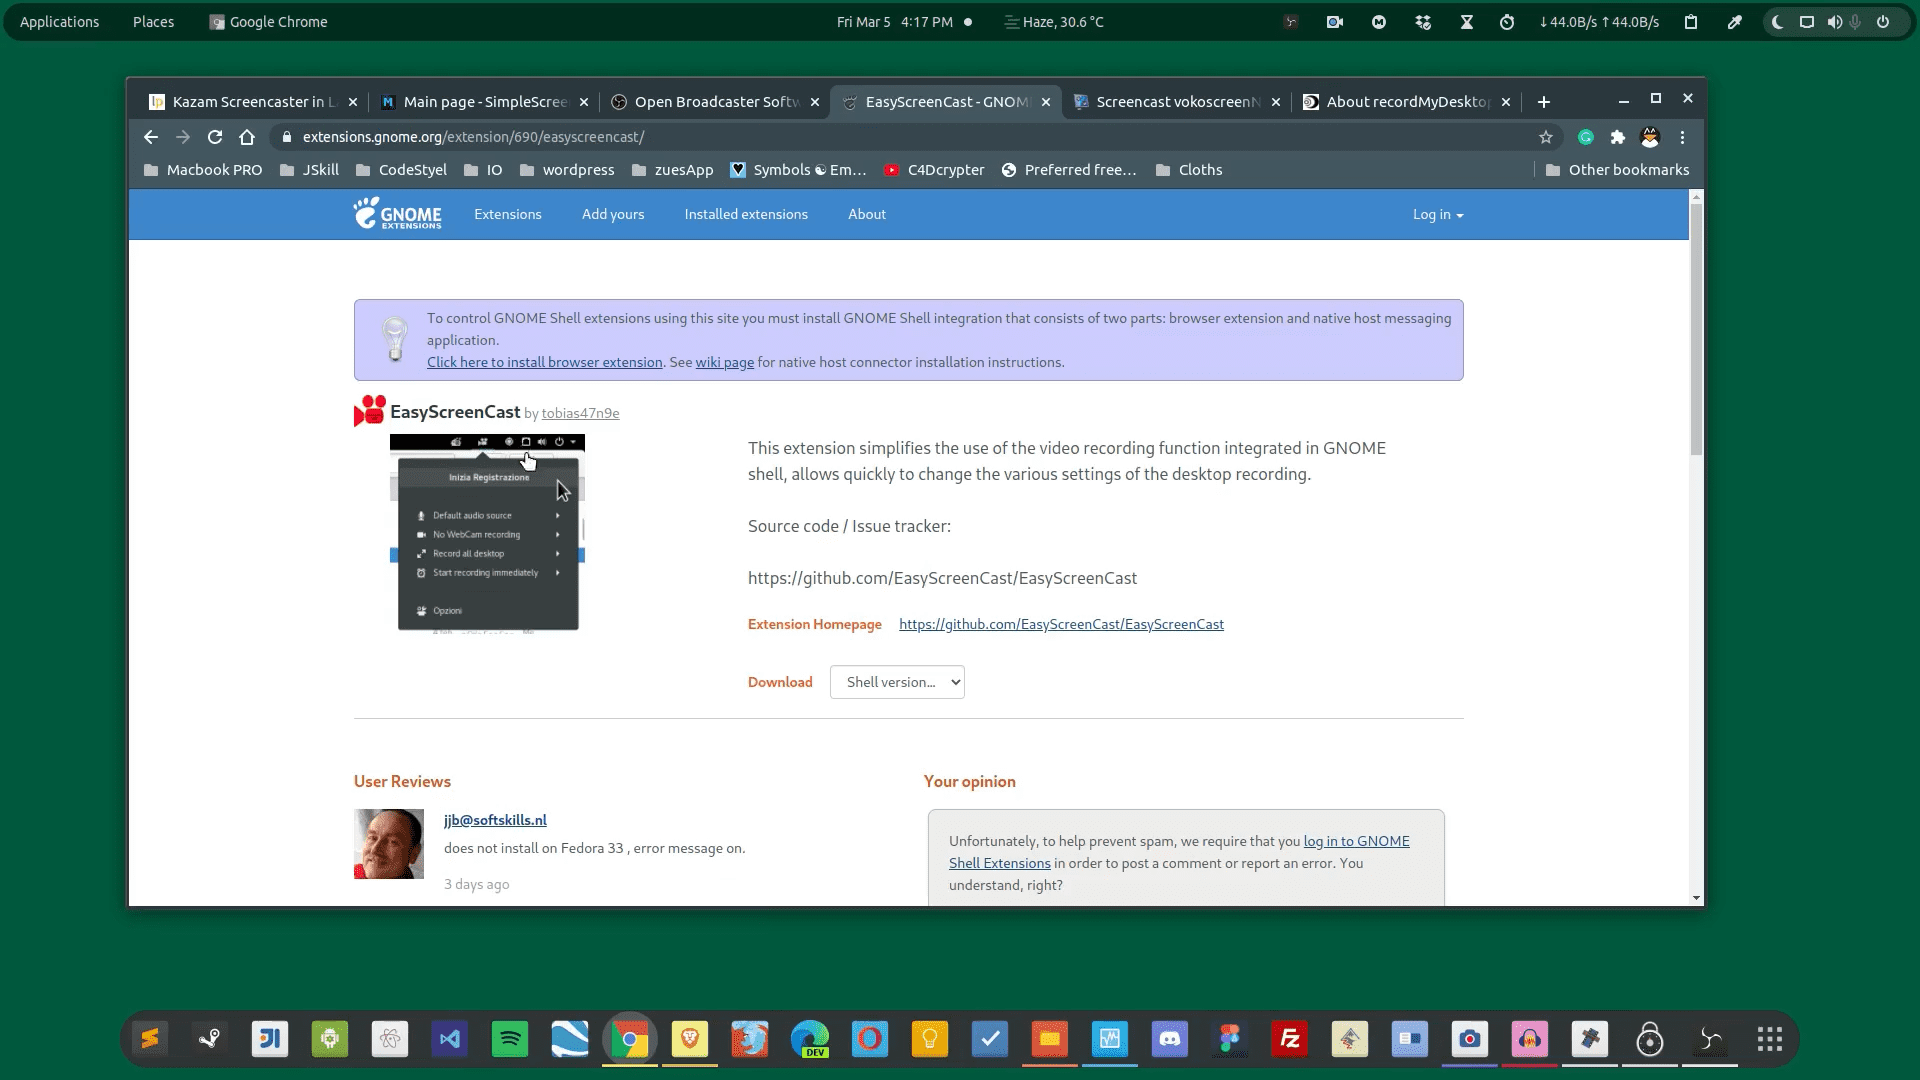Click Log In button top right
The height and width of the screenshot is (1080, 1920).
(1436, 214)
